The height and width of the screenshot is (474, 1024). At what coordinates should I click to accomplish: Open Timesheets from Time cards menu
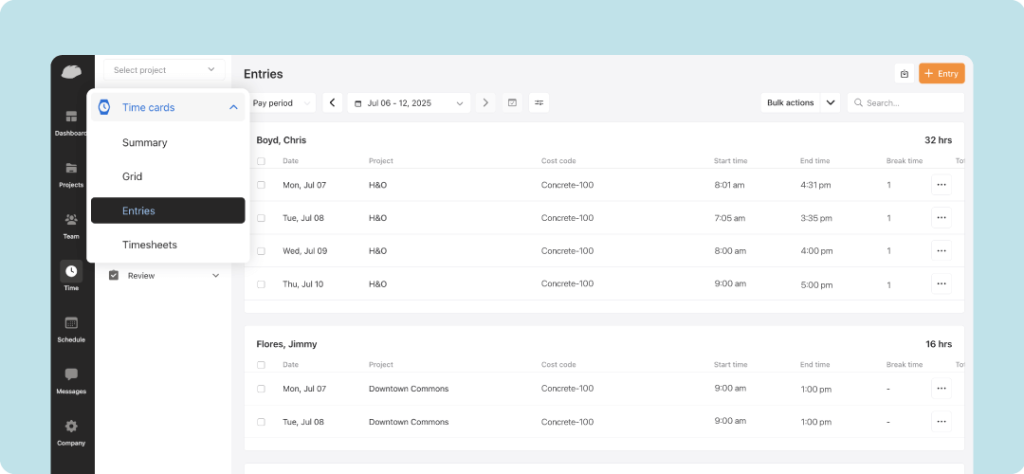click(x=148, y=244)
